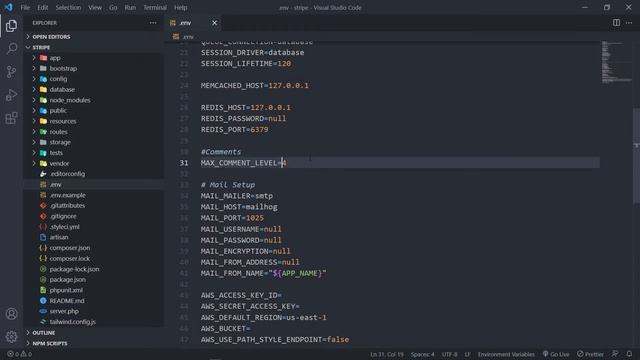This screenshot has height=360, width=640.
Task: Click the line and column indicator
Action: tap(387, 354)
